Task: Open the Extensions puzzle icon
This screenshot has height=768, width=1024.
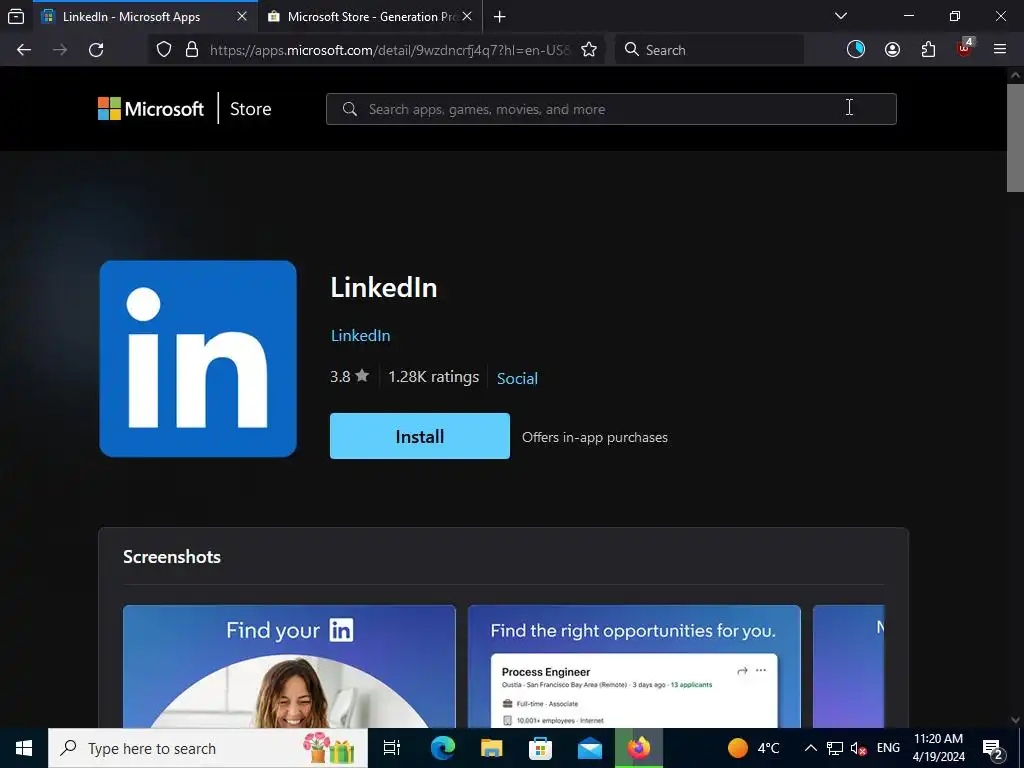Action: pyautogui.click(x=928, y=50)
